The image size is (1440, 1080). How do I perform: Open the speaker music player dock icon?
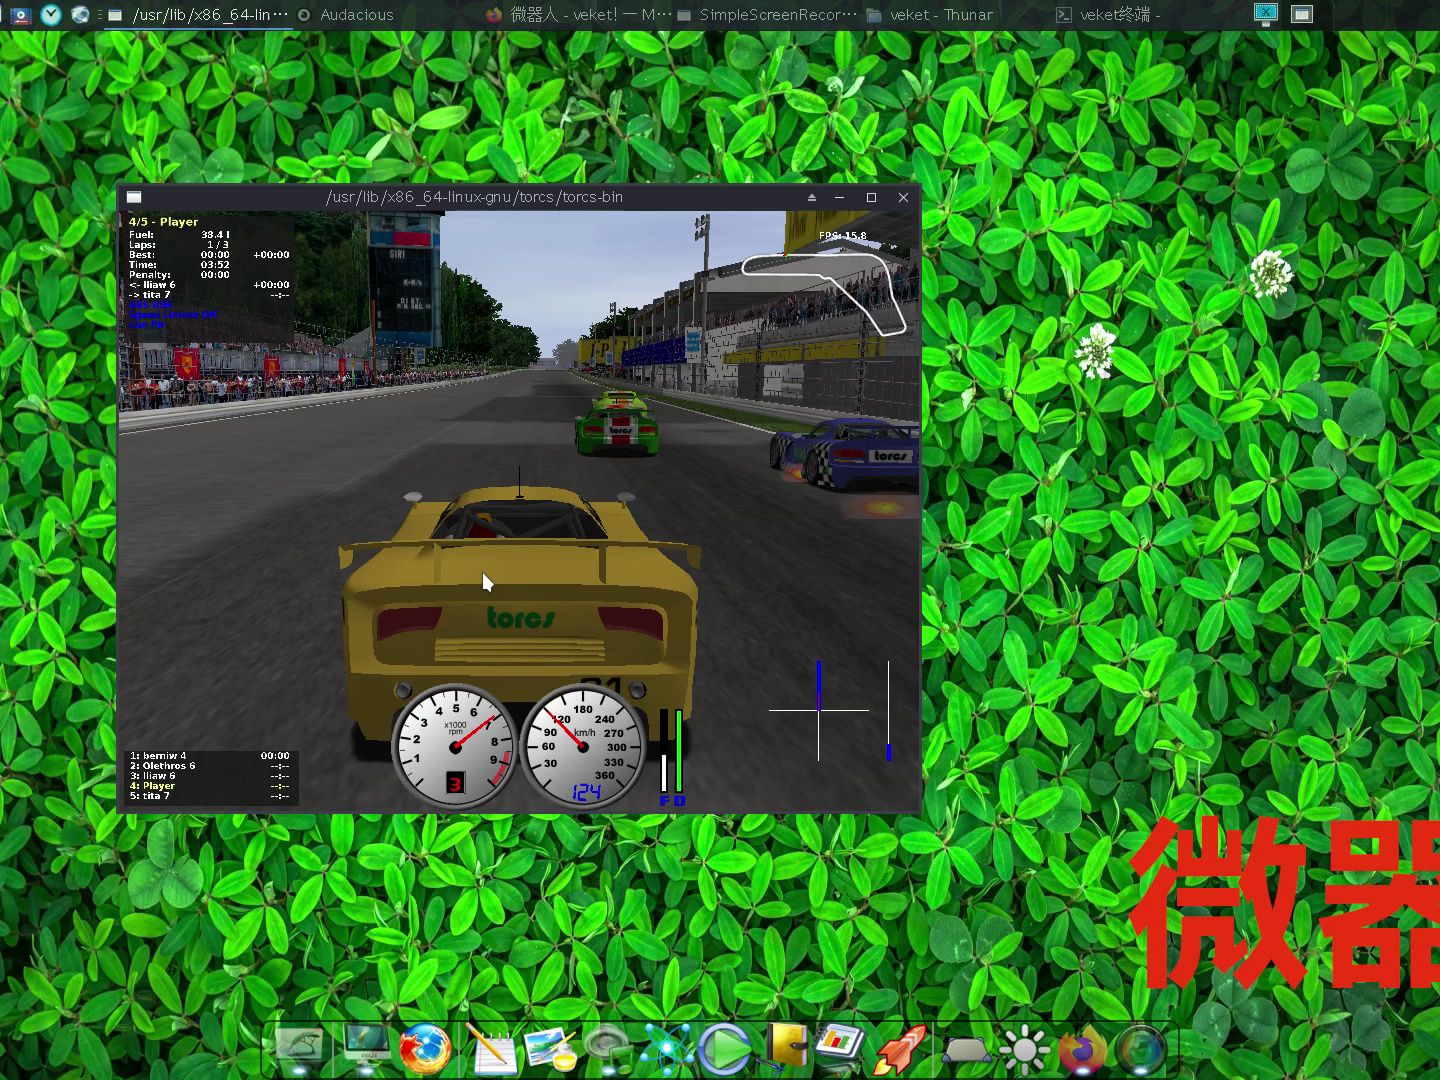608,1049
